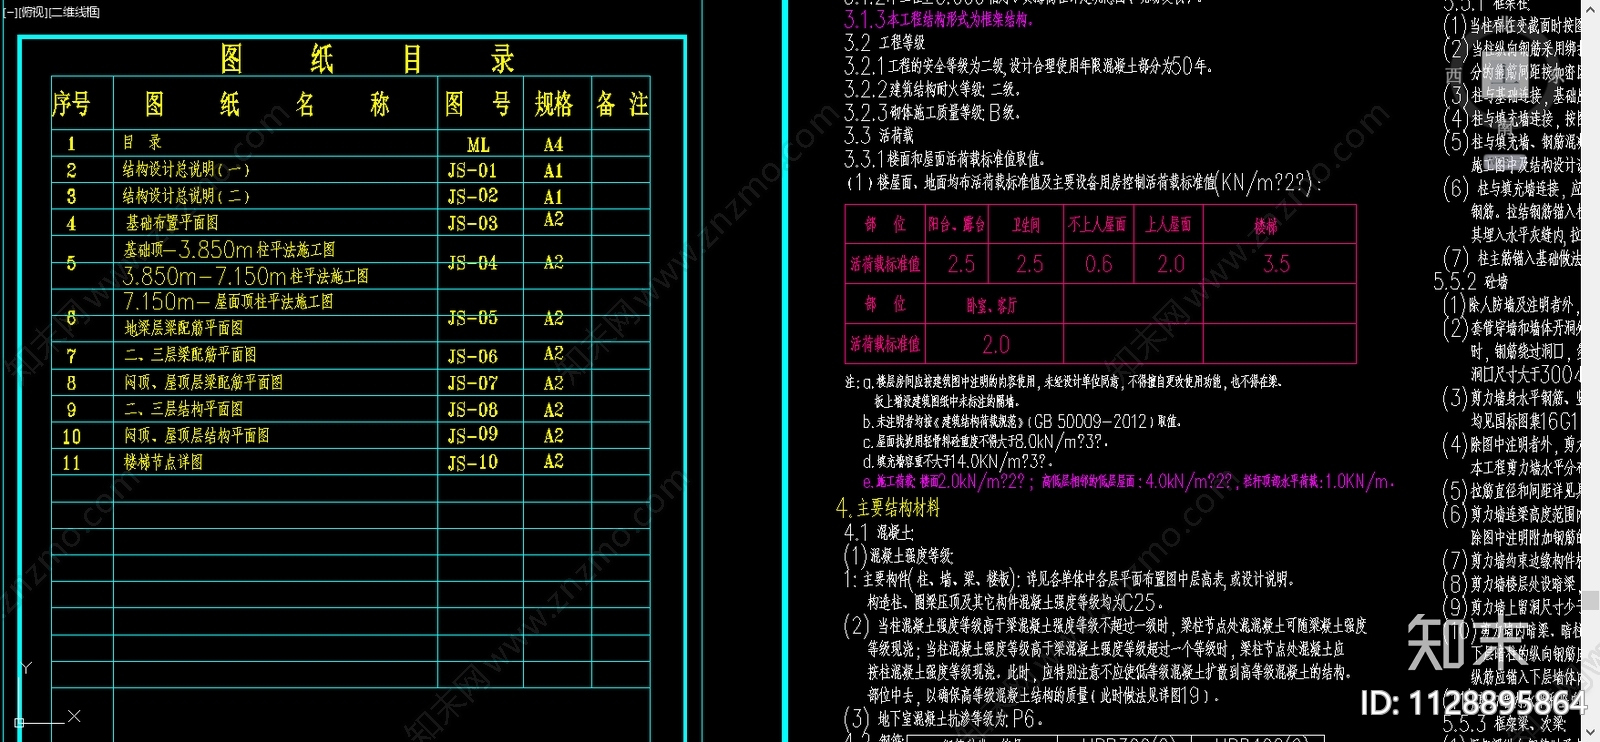
Task: Select drawing number JS-01
Action: [472, 171]
